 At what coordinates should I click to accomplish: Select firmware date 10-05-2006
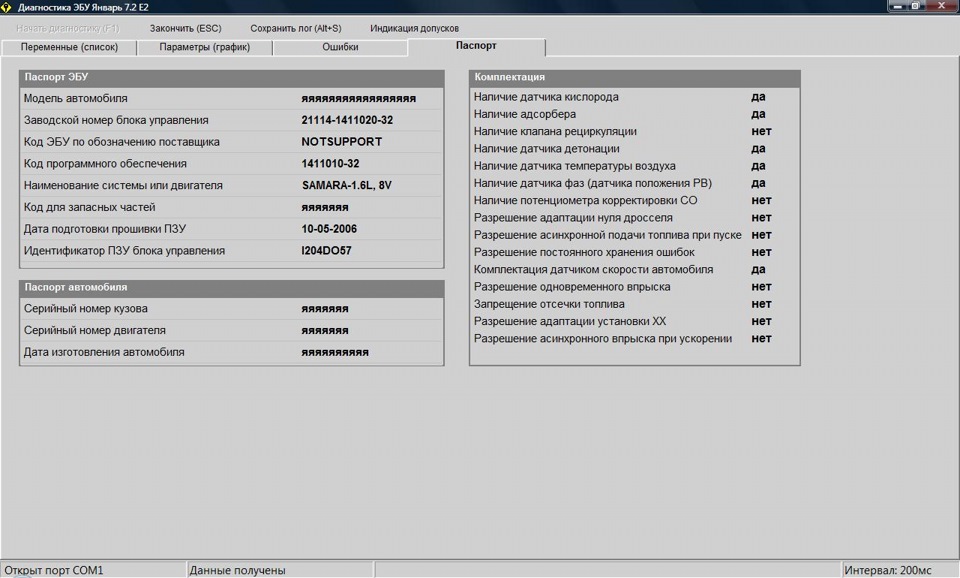(329, 229)
